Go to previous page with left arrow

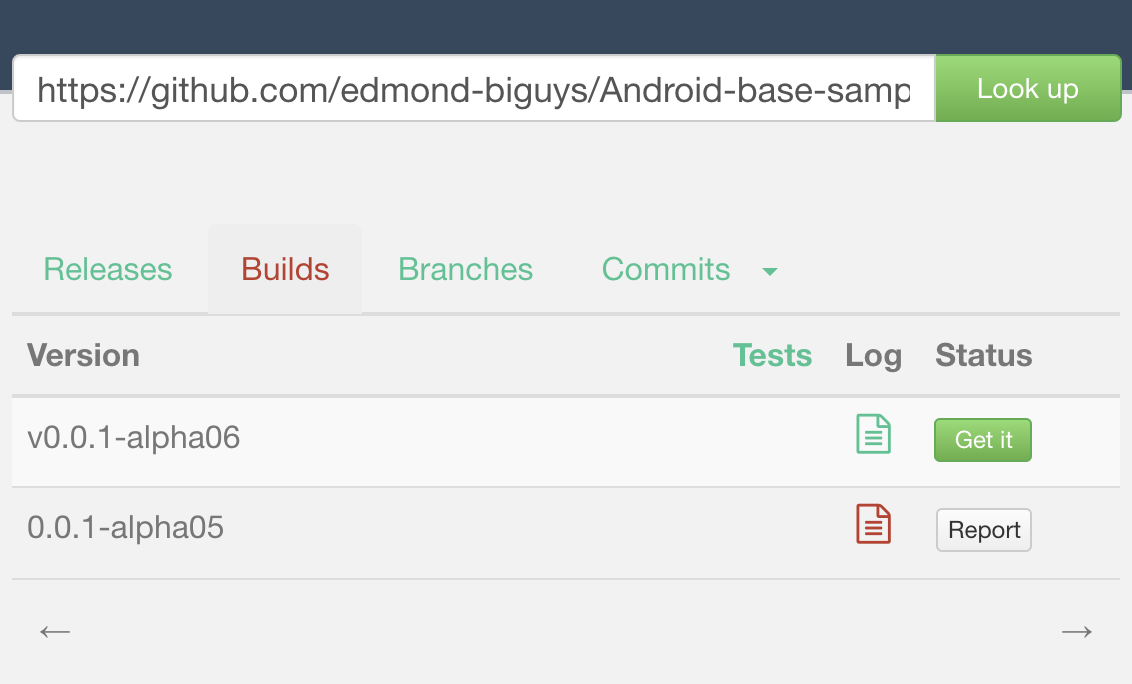click(x=55, y=632)
